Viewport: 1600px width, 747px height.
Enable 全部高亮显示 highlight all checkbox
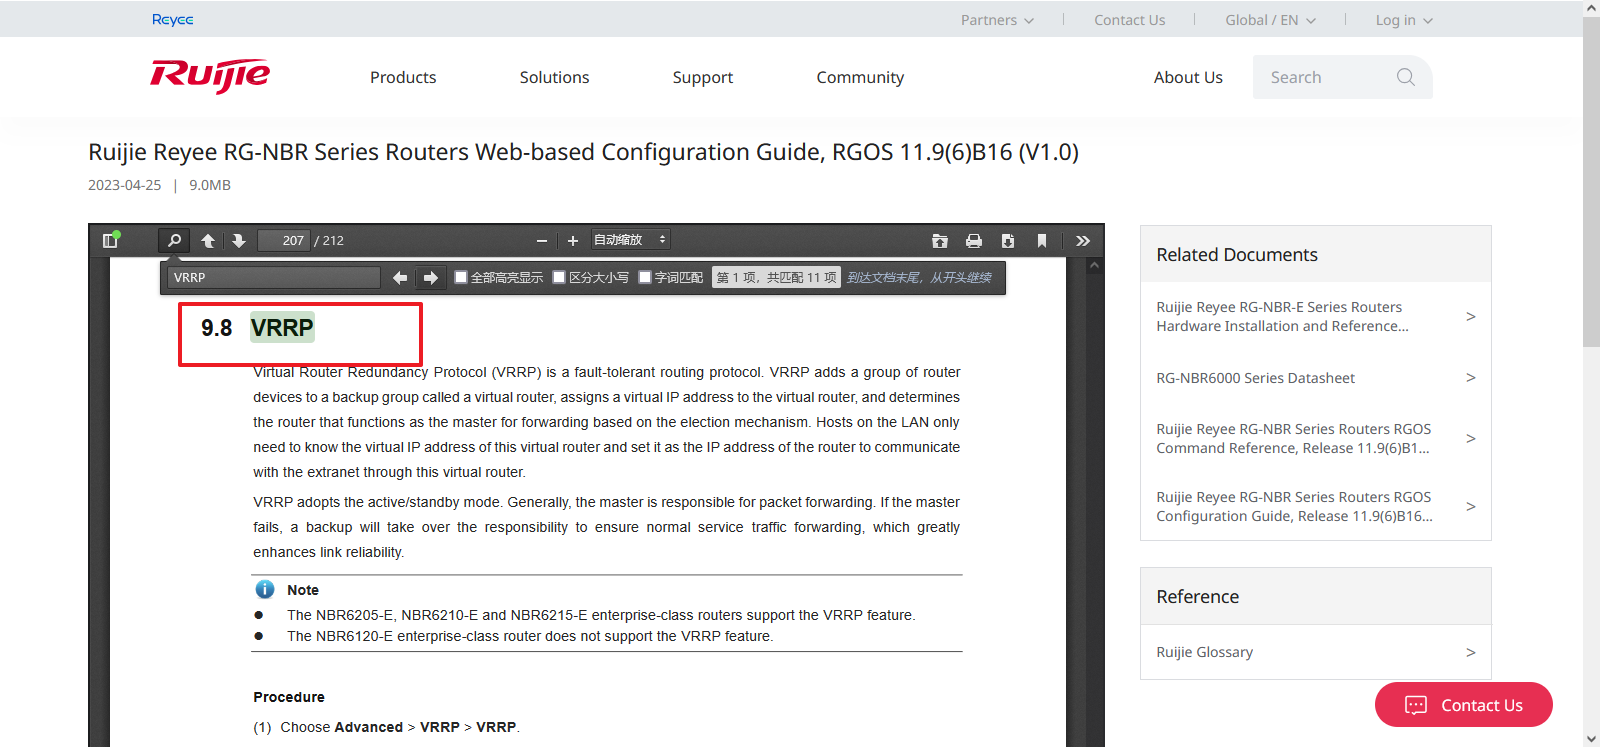click(461, 277)
